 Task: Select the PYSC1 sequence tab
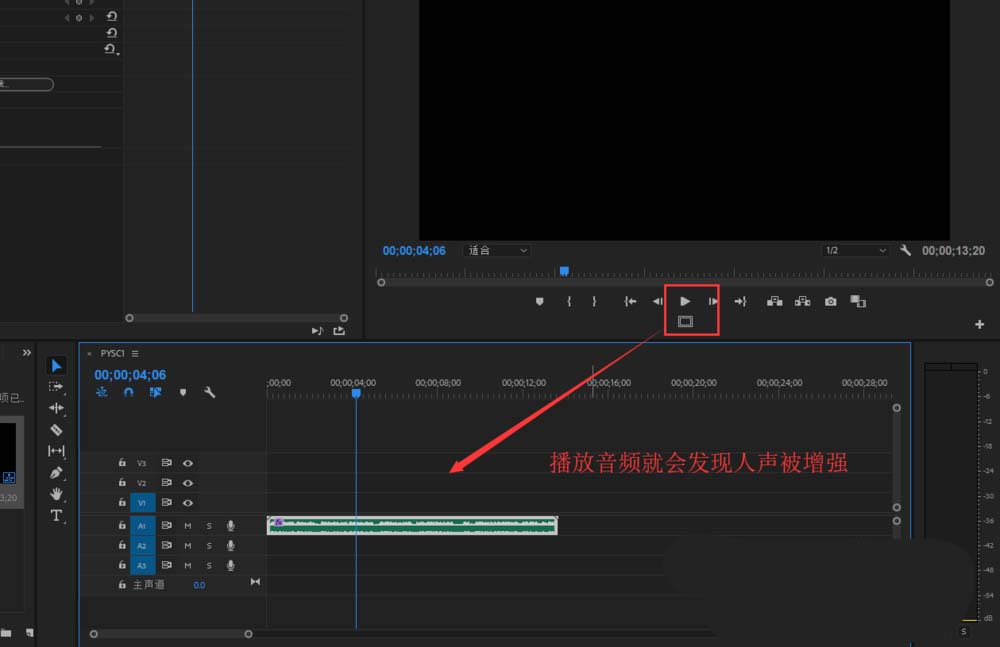(x=112, y=353)
